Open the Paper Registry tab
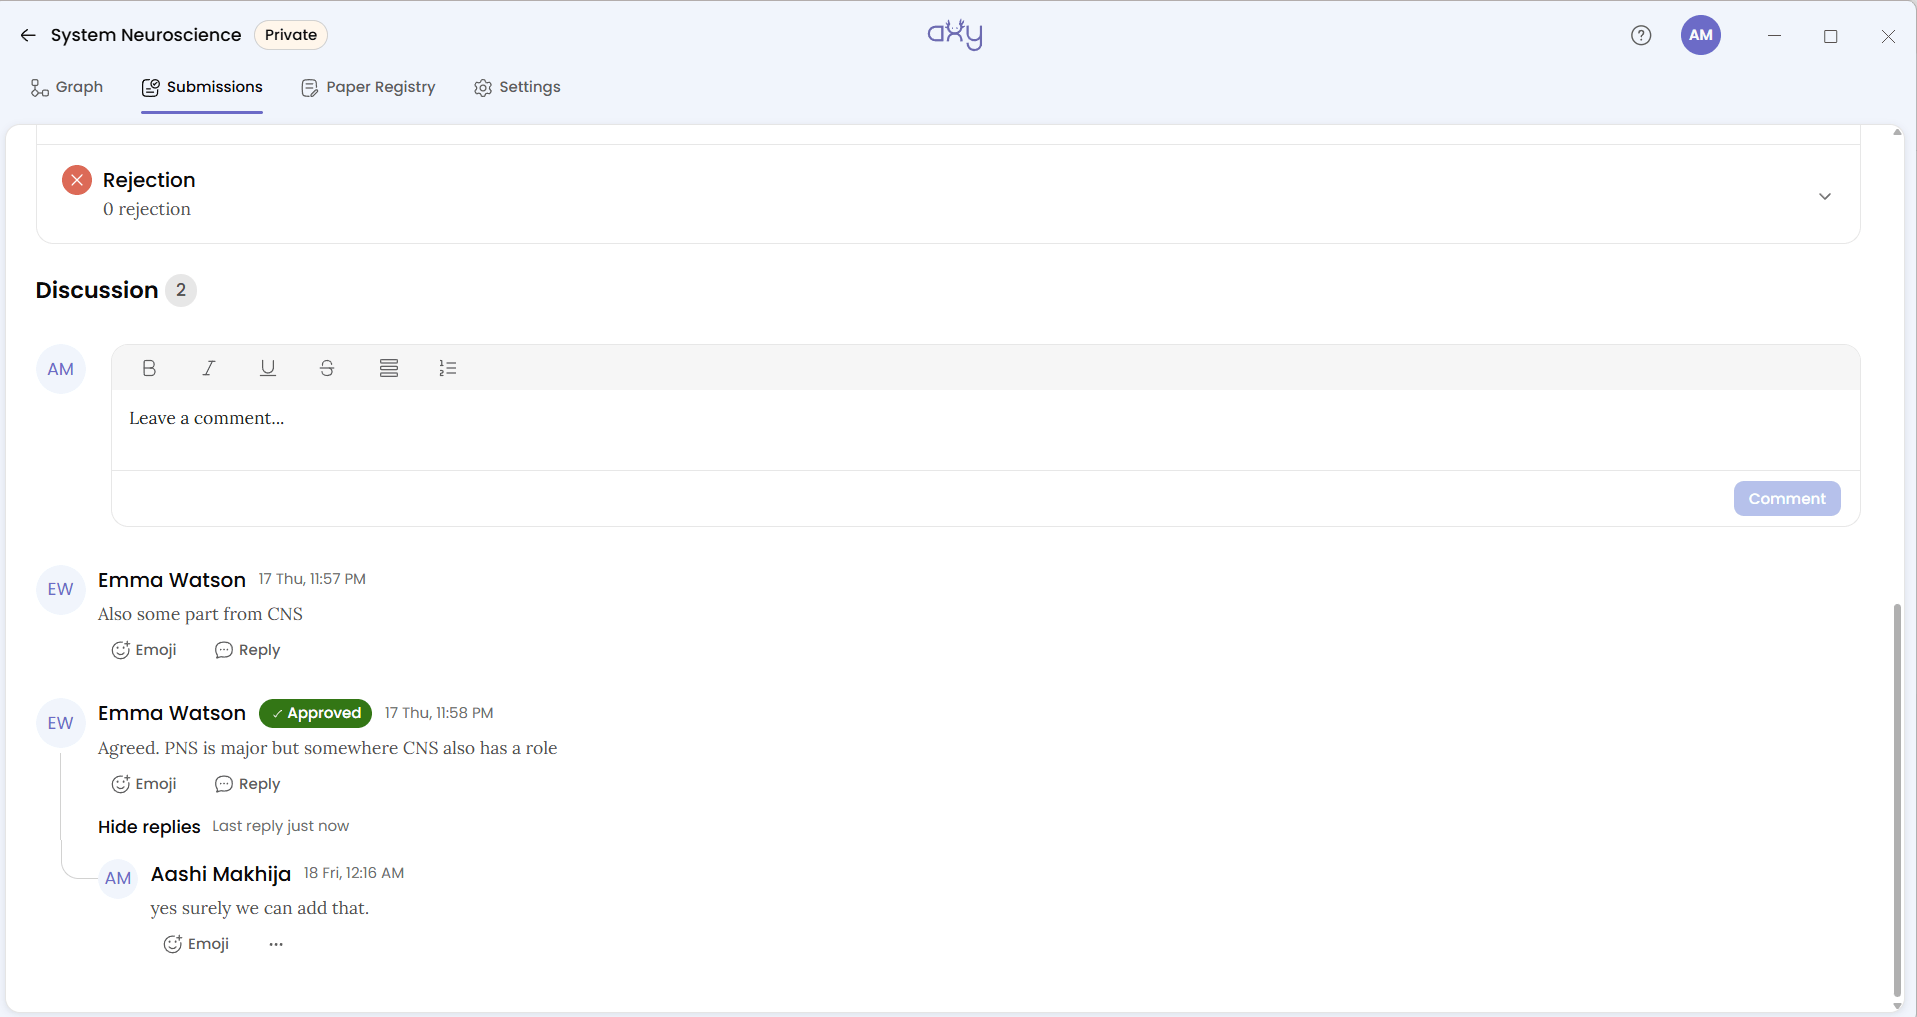 click(368, 87)
